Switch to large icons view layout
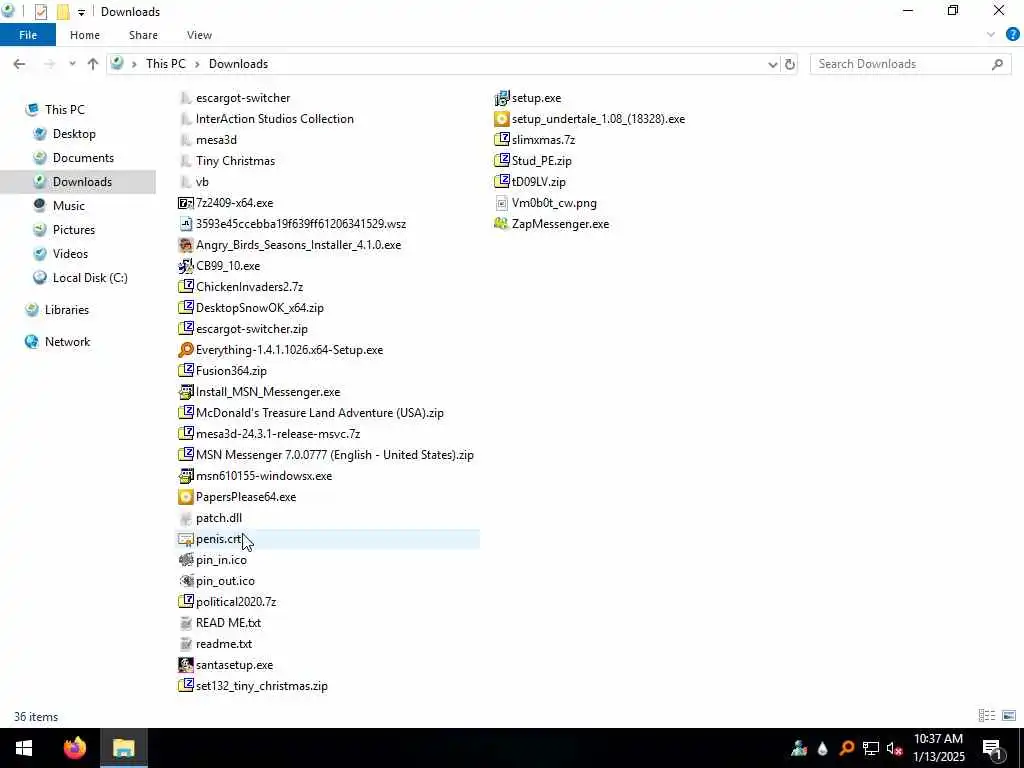This screenshot has height=768, width=1024. pos(1009,716)
